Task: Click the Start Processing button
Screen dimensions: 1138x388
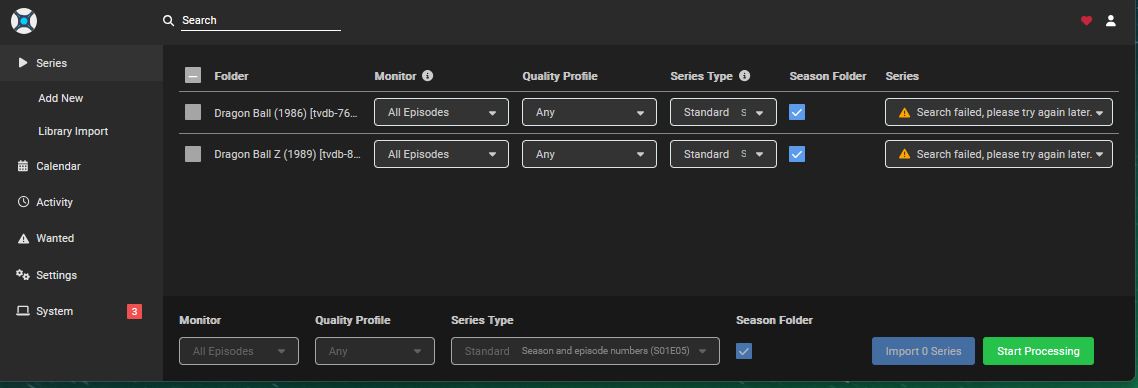Action: (x=1038, y=351)
